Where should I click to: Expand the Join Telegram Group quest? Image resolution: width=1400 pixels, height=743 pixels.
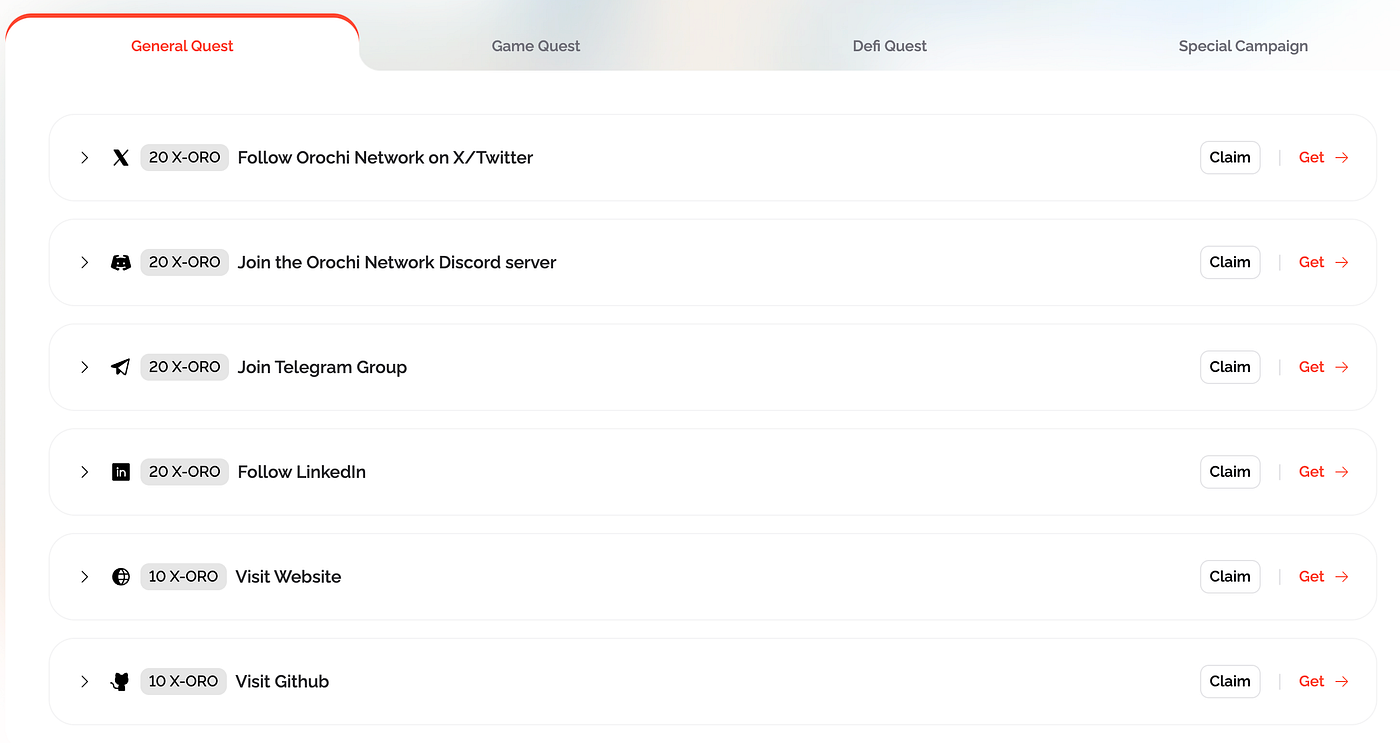85,367
